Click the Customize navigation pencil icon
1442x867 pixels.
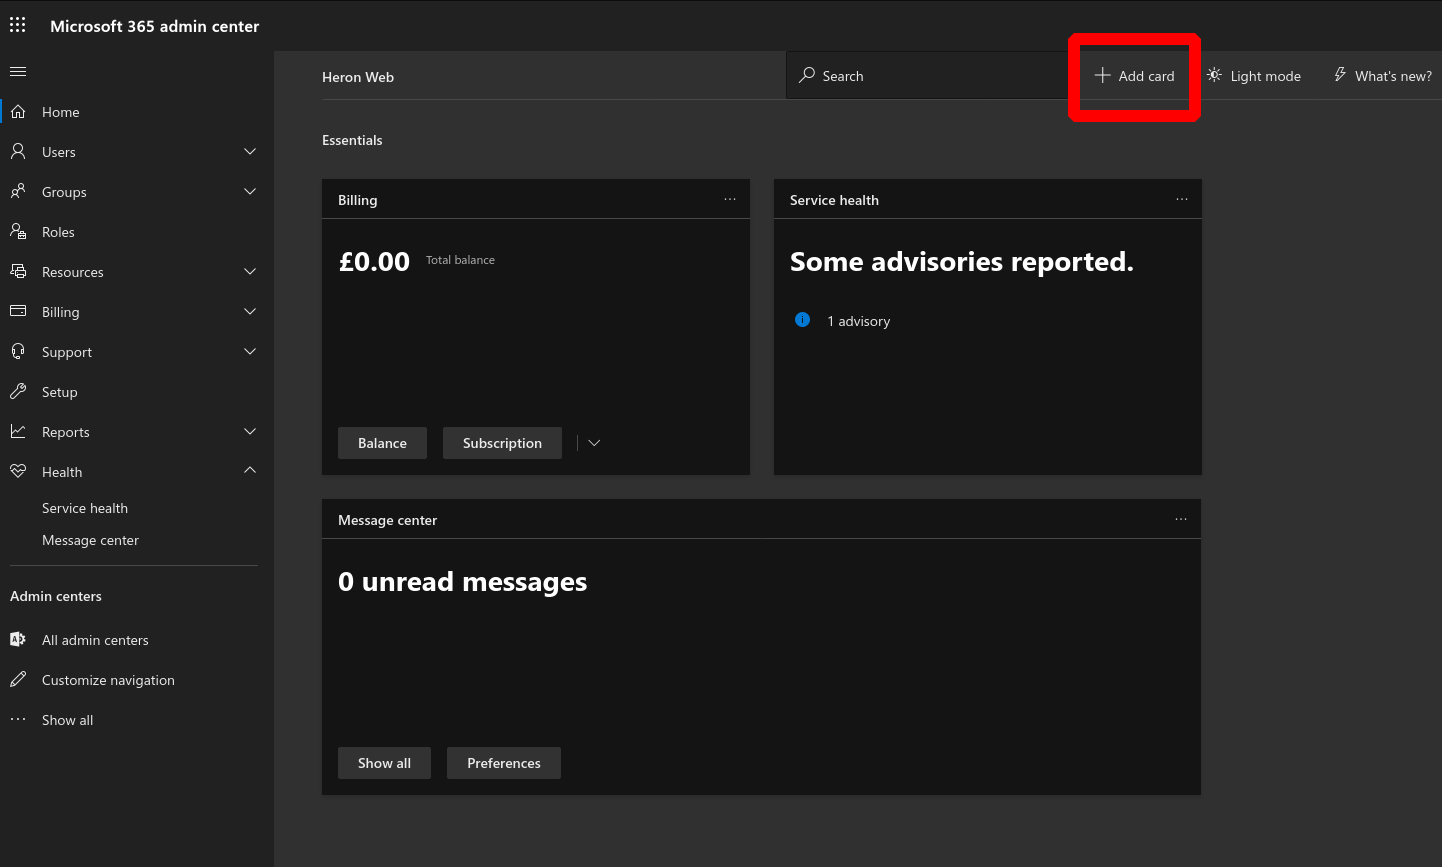[x=18, y=679]
